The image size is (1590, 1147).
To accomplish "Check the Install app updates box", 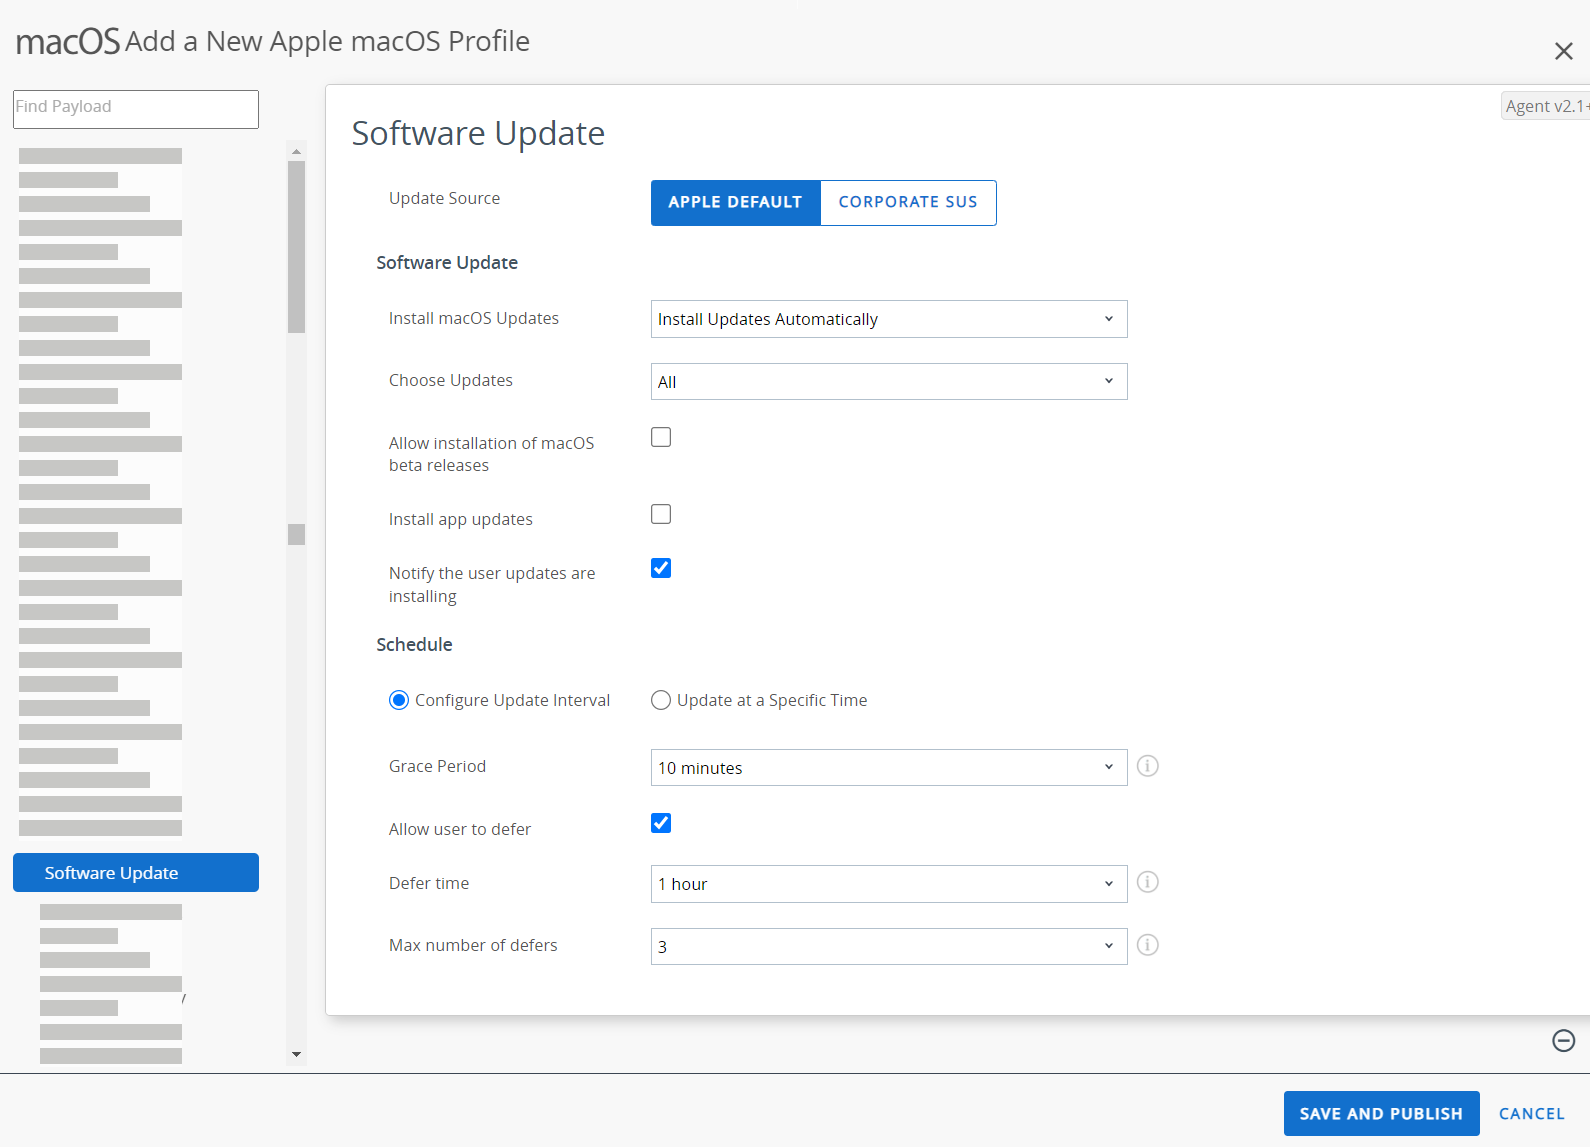I will pyautogui.click(x=661, y=514).
